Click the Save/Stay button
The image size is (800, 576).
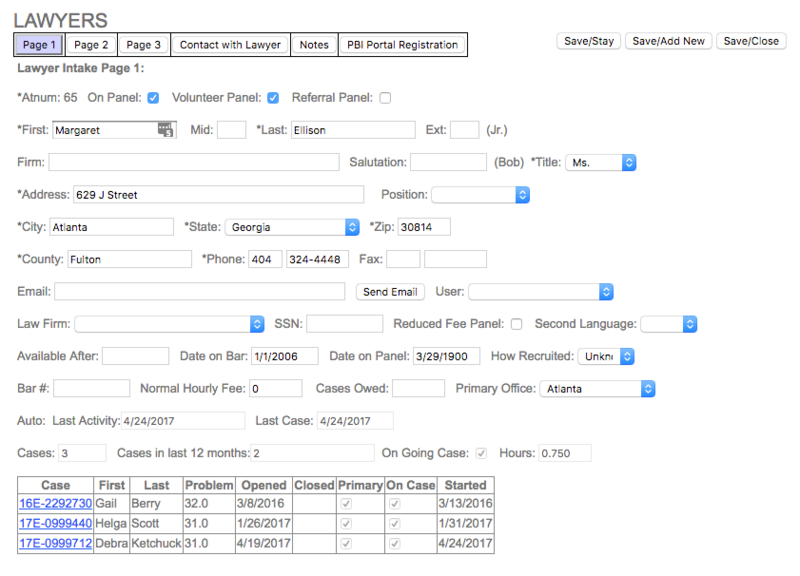point(588,40)
